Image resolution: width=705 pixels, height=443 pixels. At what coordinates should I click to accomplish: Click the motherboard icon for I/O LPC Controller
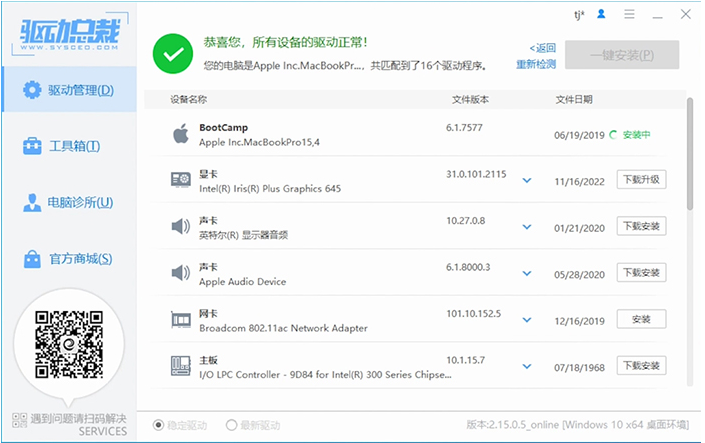[x=181, y=366]
